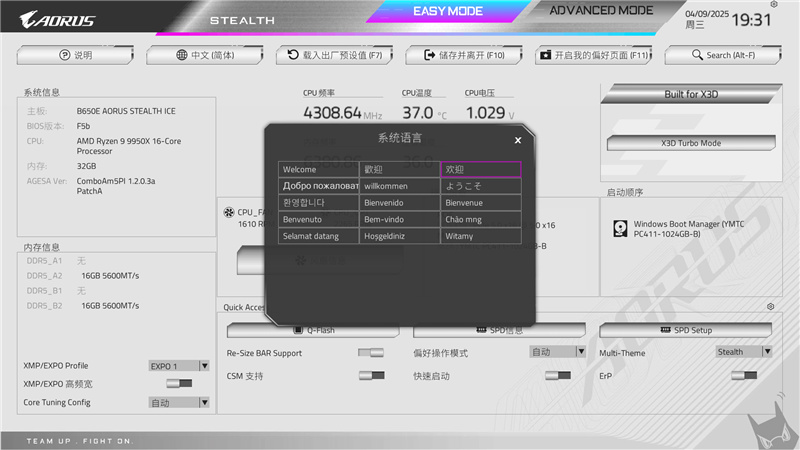Select German willkommen option

pyautogui.click(x=399, y=186)
